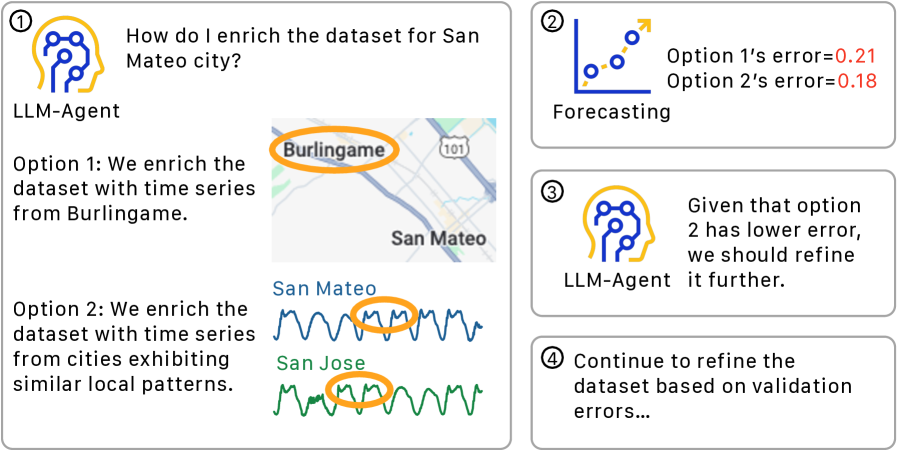Screen dimensions: 897x451
Task: Click the orange ellipse on the San Mateo series
Action: click(385, 315)
